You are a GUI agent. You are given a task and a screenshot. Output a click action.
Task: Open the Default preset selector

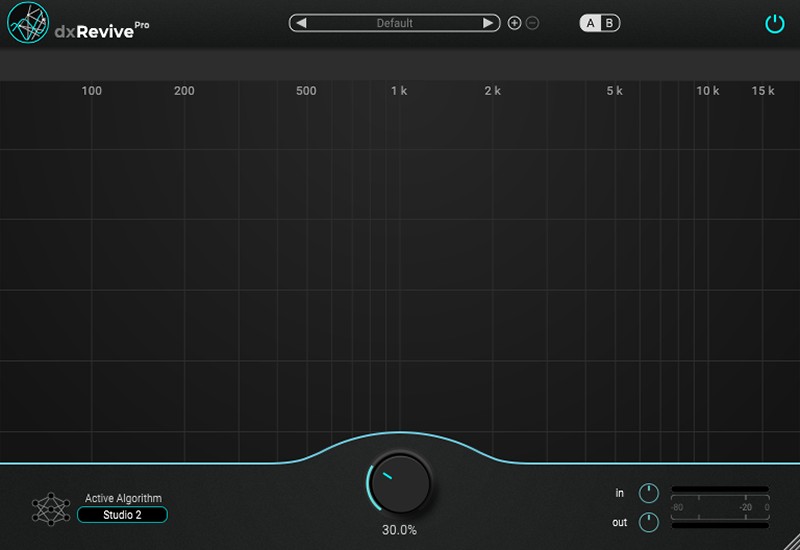394,23
